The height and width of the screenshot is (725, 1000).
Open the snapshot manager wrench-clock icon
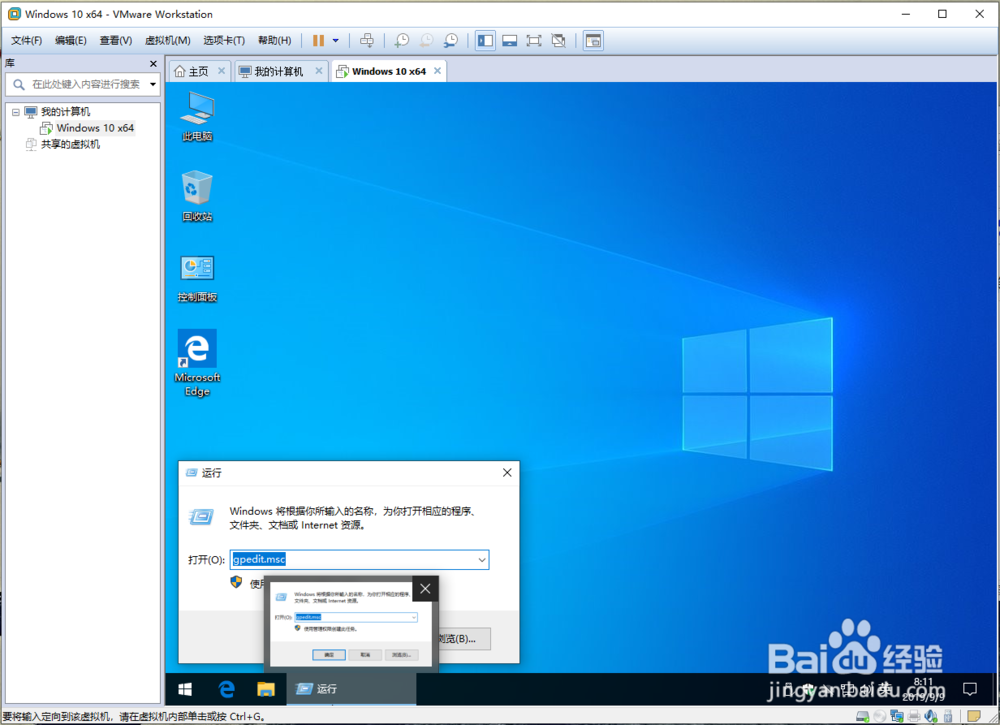450,41
